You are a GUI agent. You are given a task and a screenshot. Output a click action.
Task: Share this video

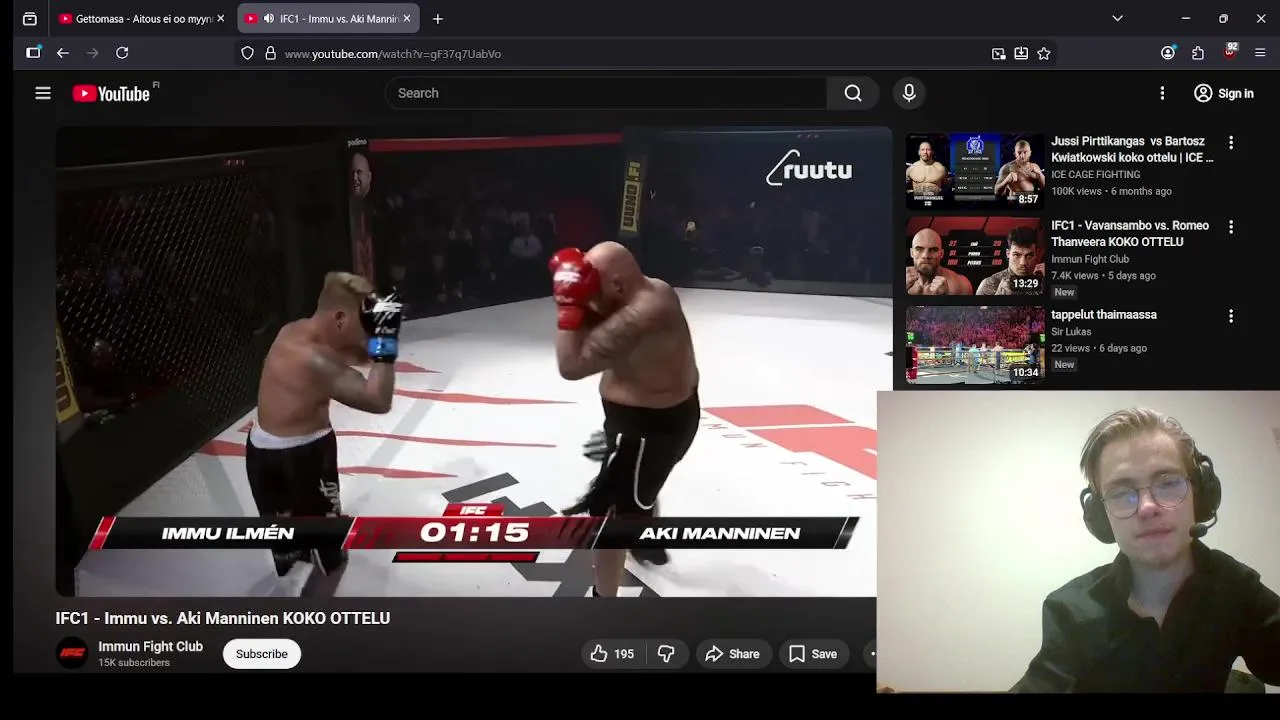click(733, 654)
